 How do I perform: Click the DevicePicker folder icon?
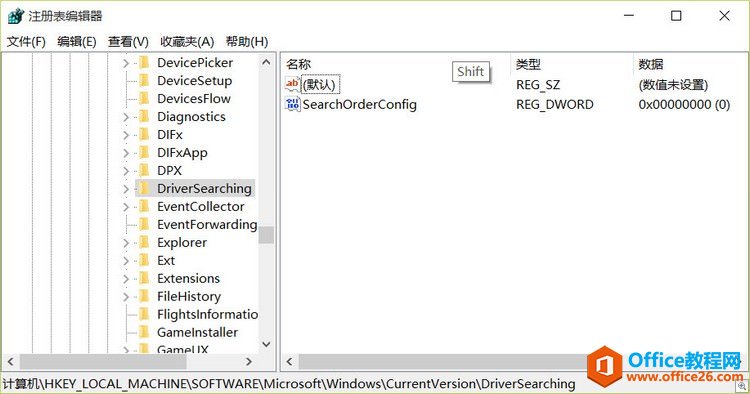click(x=144, y=63)
